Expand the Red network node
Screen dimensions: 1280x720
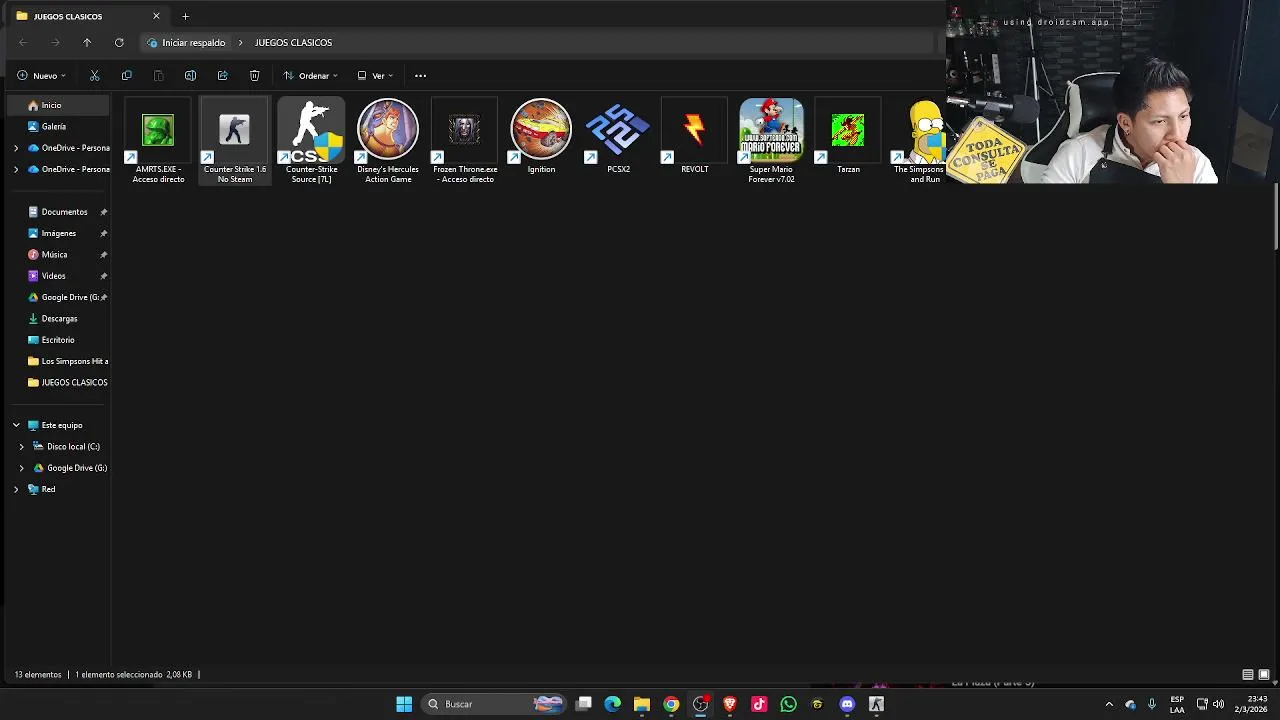[x=16, y=489]
